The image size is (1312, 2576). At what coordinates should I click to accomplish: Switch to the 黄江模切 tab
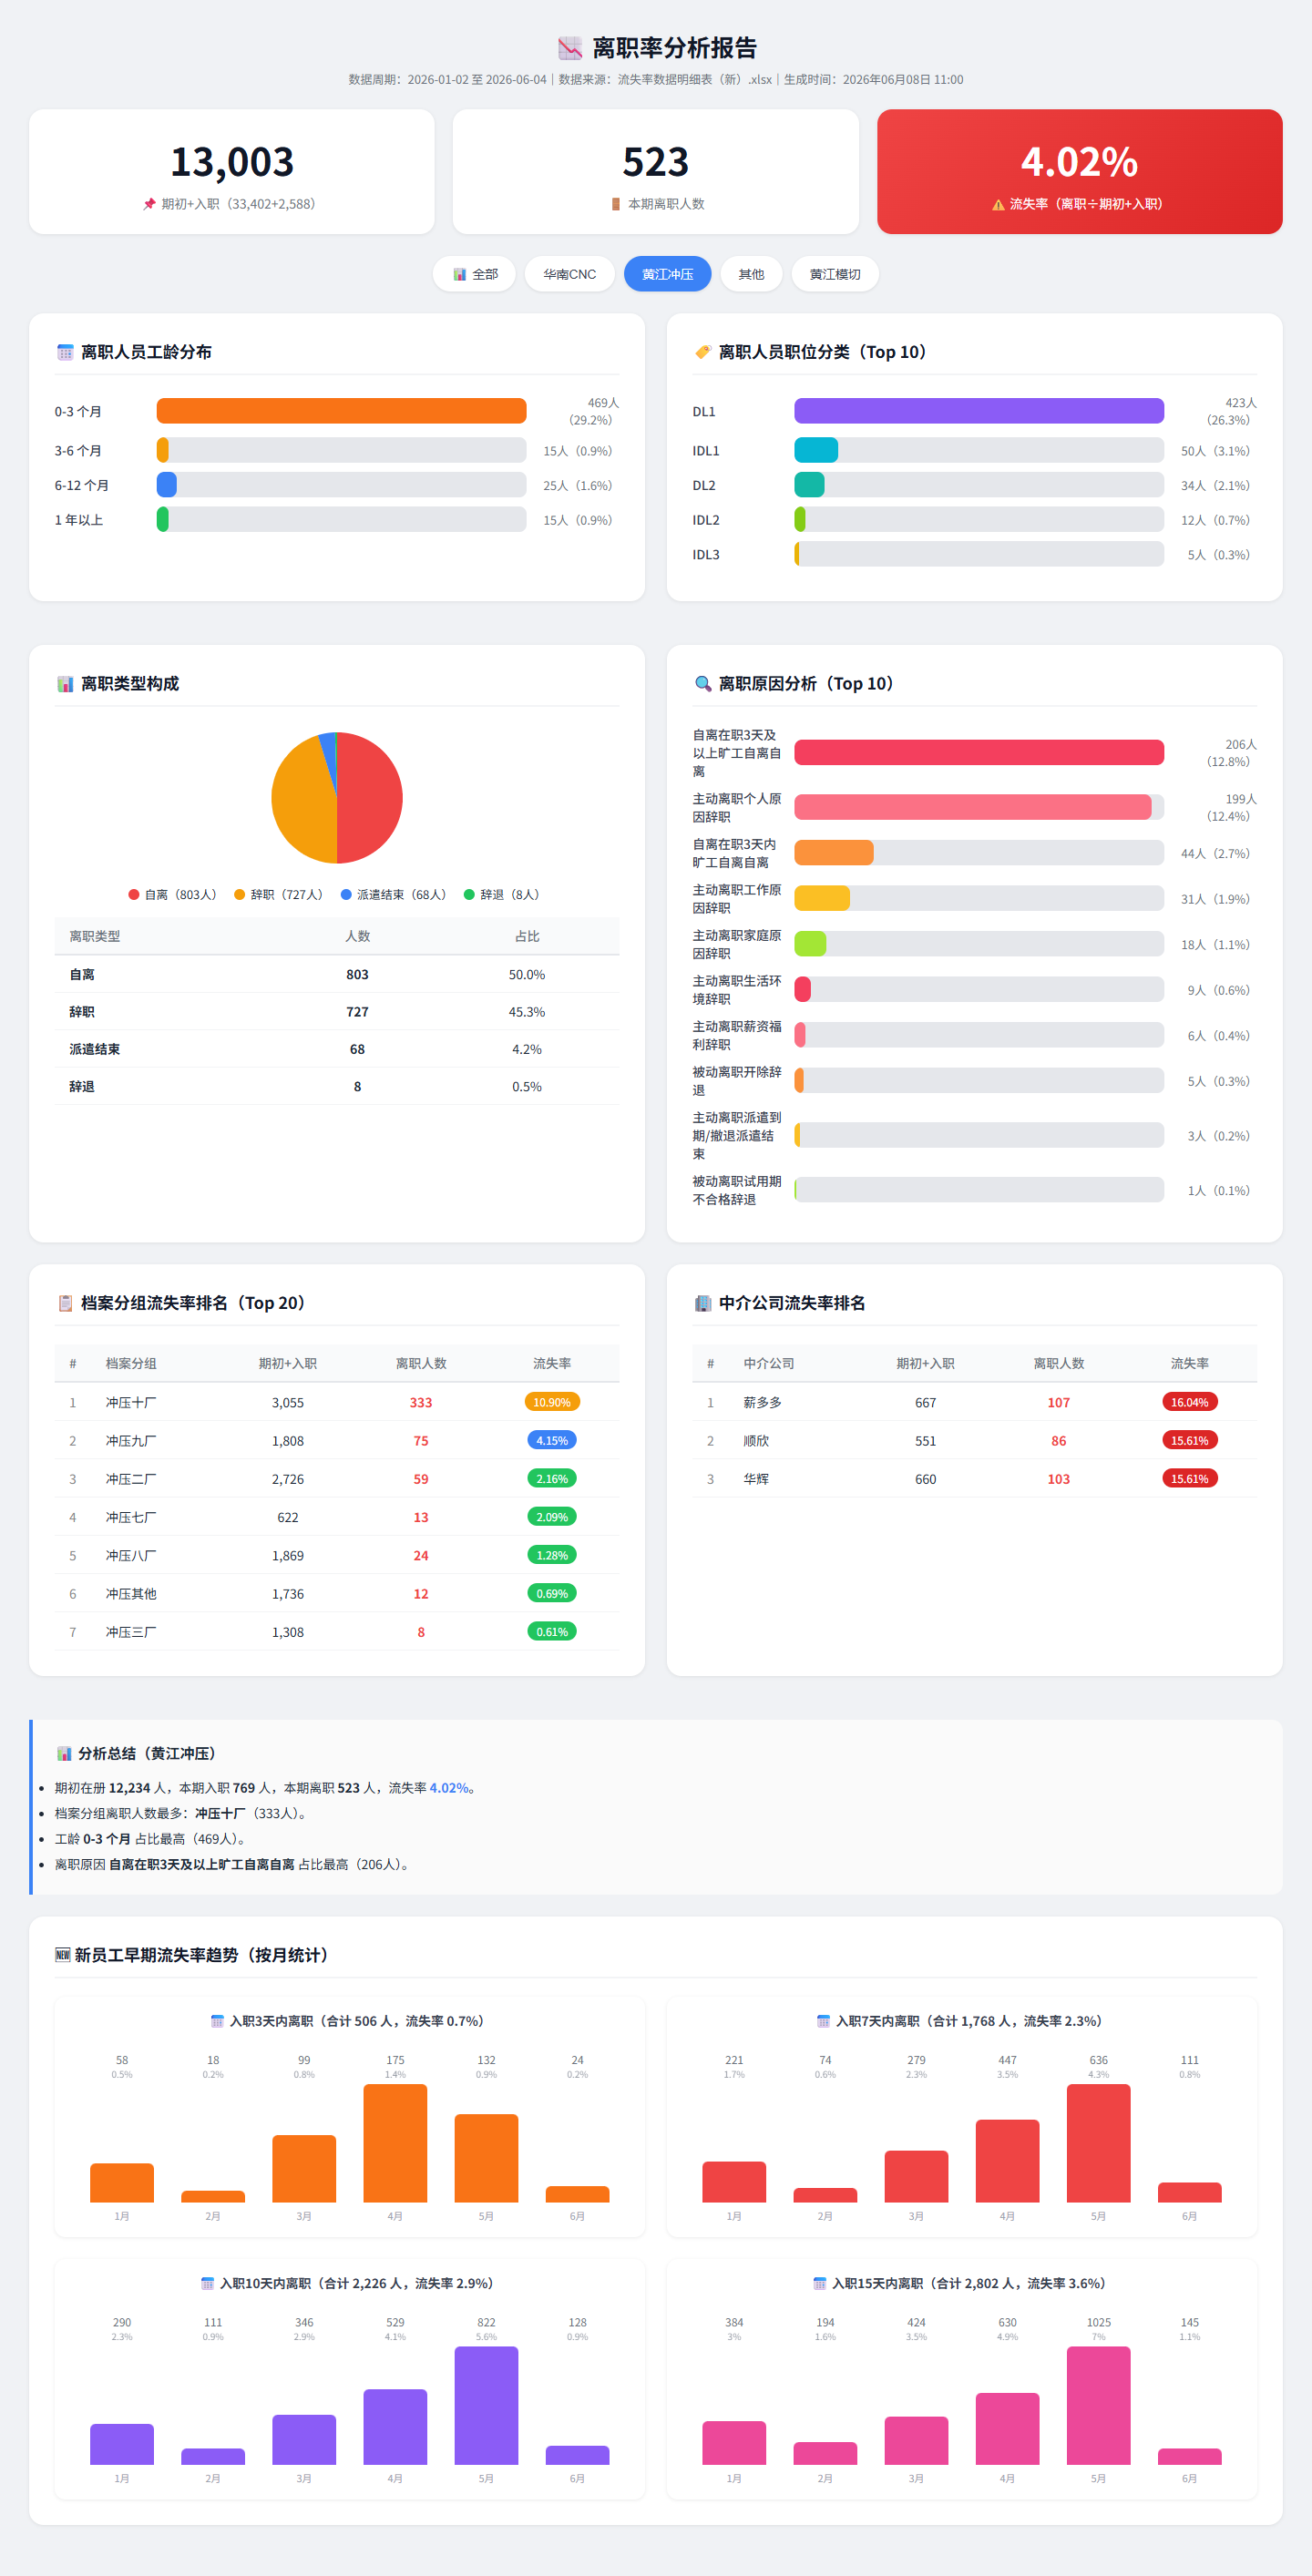coord(835,274)
